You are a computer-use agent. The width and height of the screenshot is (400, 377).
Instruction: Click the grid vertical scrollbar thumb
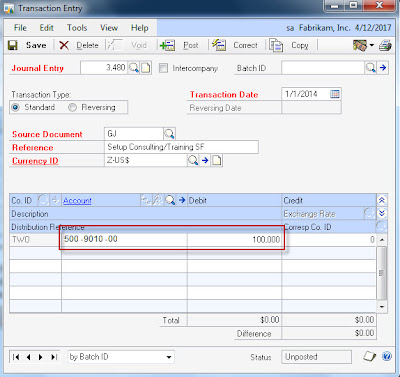coord(382,273)
